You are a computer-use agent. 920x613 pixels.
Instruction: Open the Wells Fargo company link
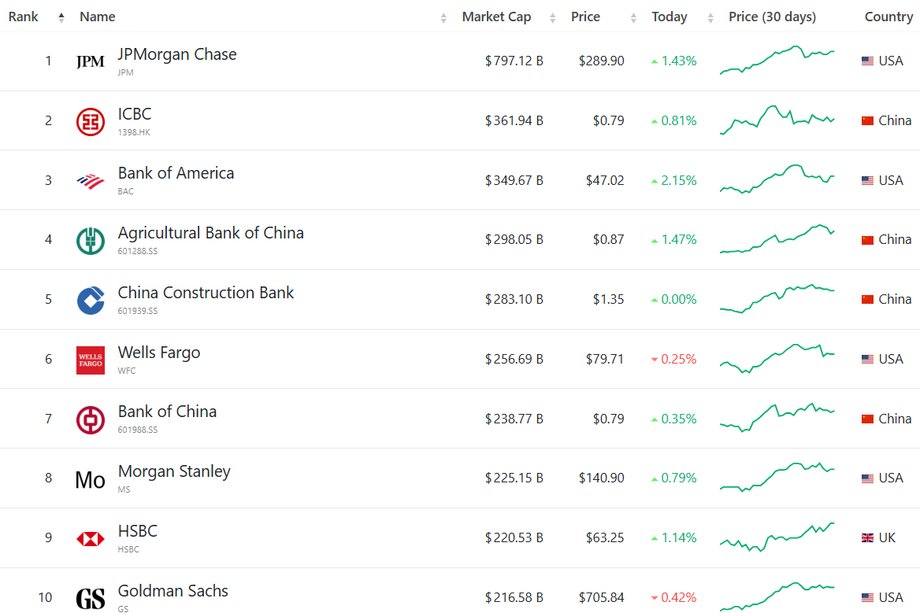[x=158, y=352]
